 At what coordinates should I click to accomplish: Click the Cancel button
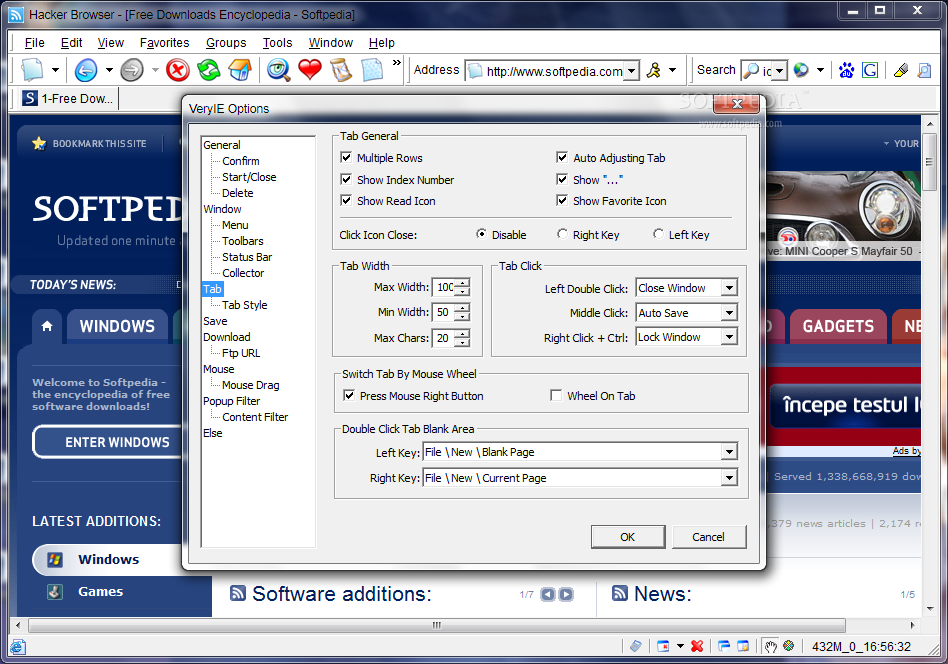709,536
